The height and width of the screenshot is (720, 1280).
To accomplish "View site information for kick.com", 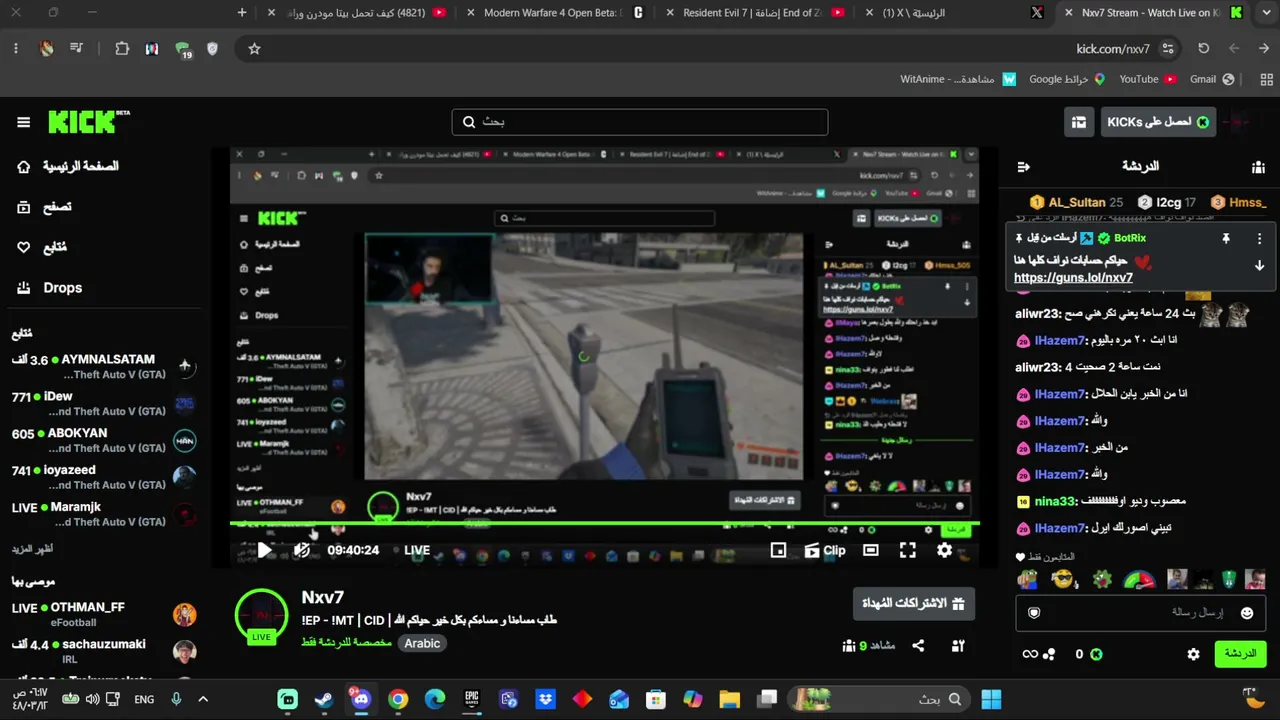I will point(1168,48).
